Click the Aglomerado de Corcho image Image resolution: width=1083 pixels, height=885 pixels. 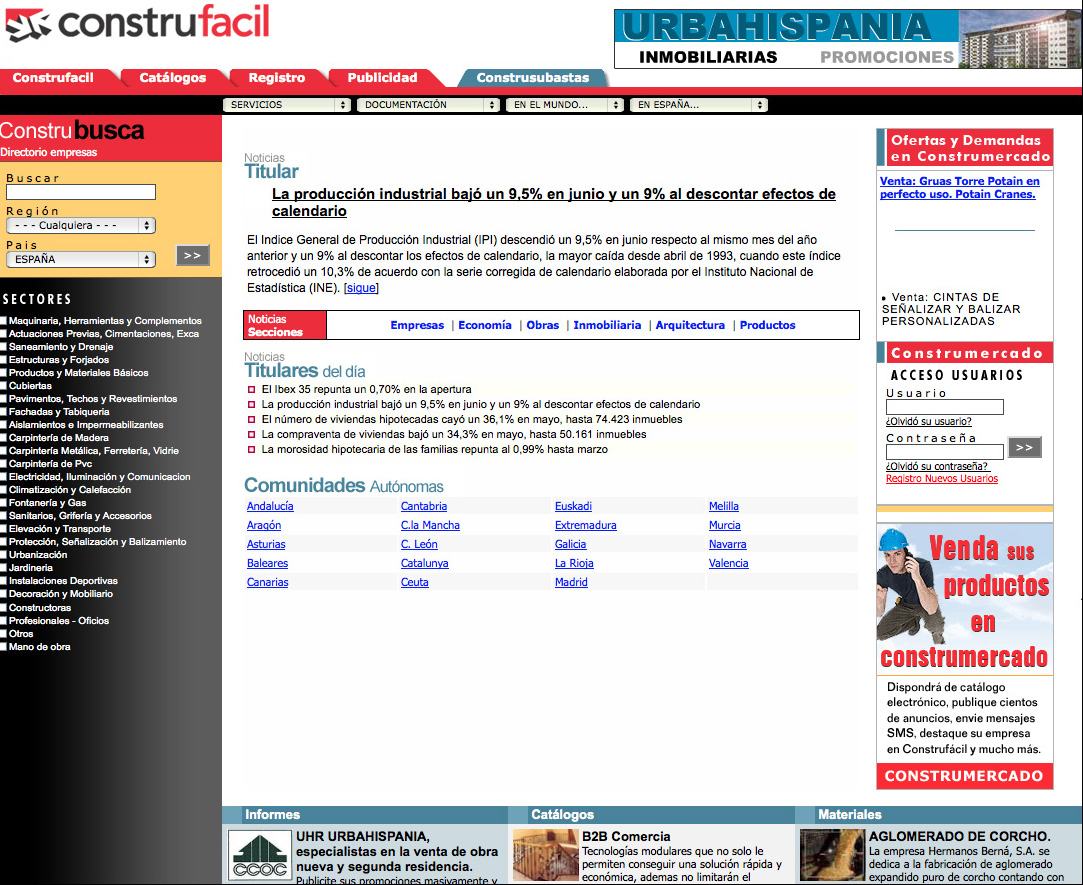pyautogui.click(x=832, y=855)
